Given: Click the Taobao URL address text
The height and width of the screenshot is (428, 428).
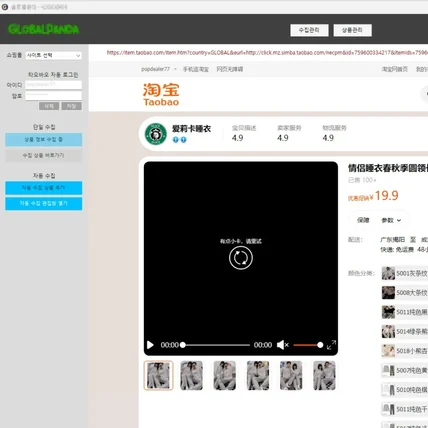Looking at the screenshot, I should pos(267,52).
